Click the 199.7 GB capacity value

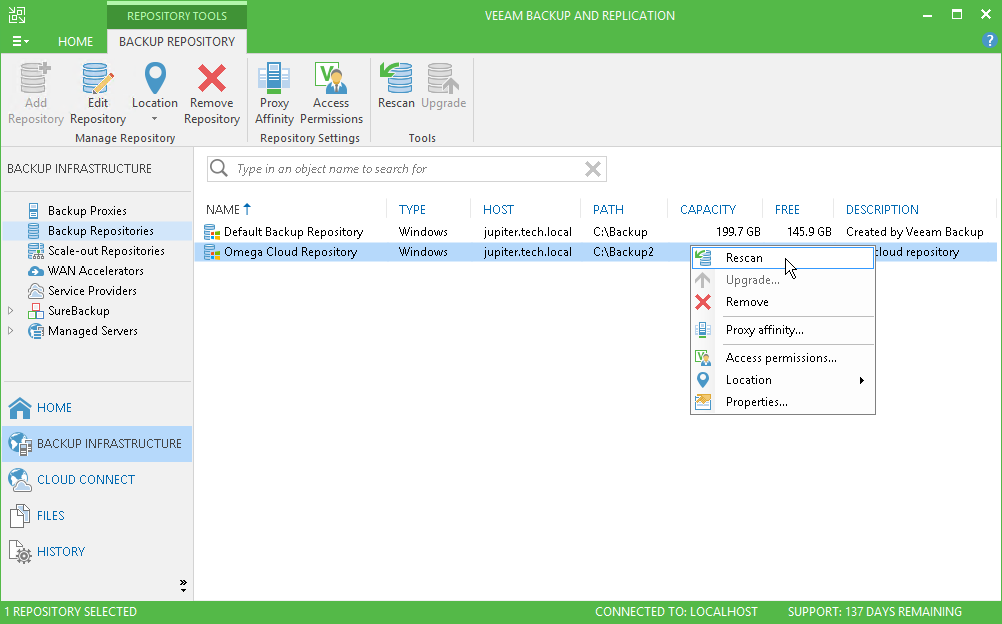point(738,231)
